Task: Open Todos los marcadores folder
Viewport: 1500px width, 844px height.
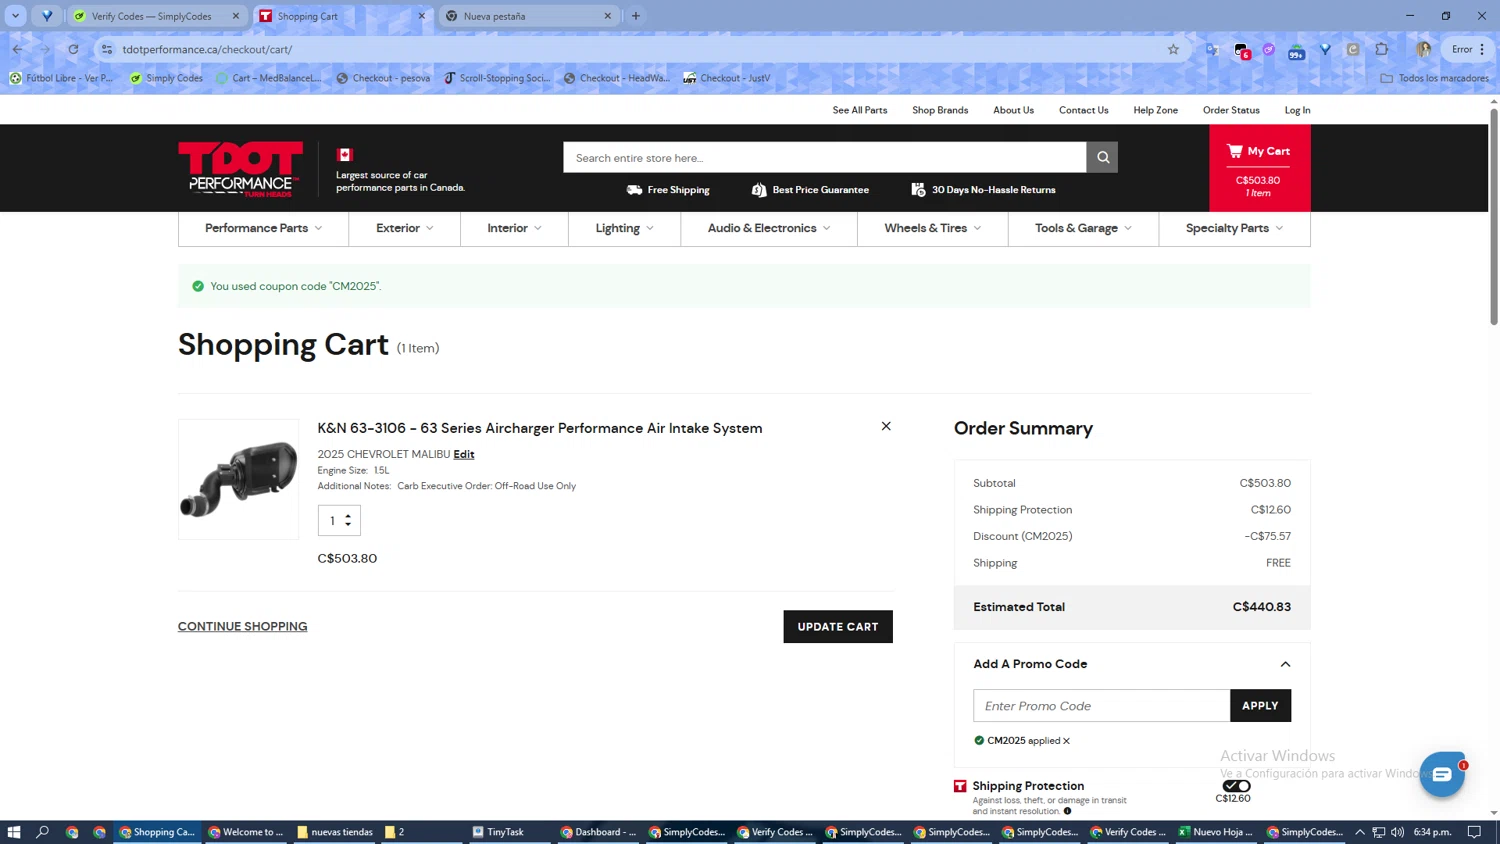Action: (x=1434, y=78)
